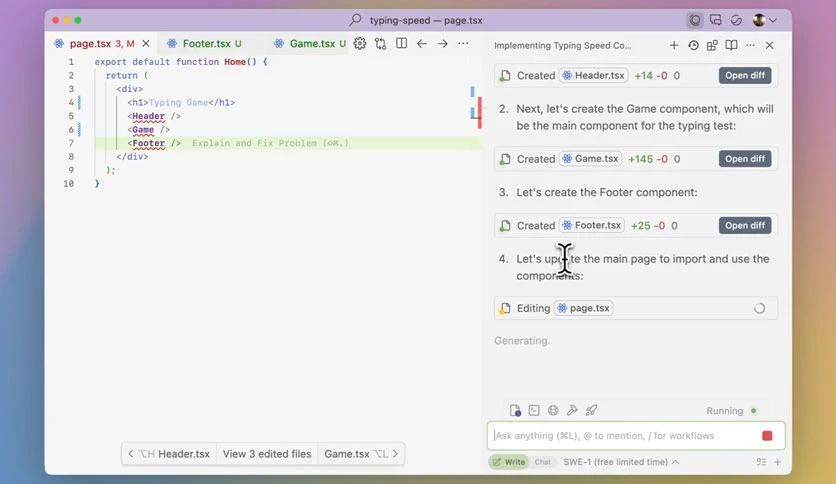Stop generation with the red square button

767,436
